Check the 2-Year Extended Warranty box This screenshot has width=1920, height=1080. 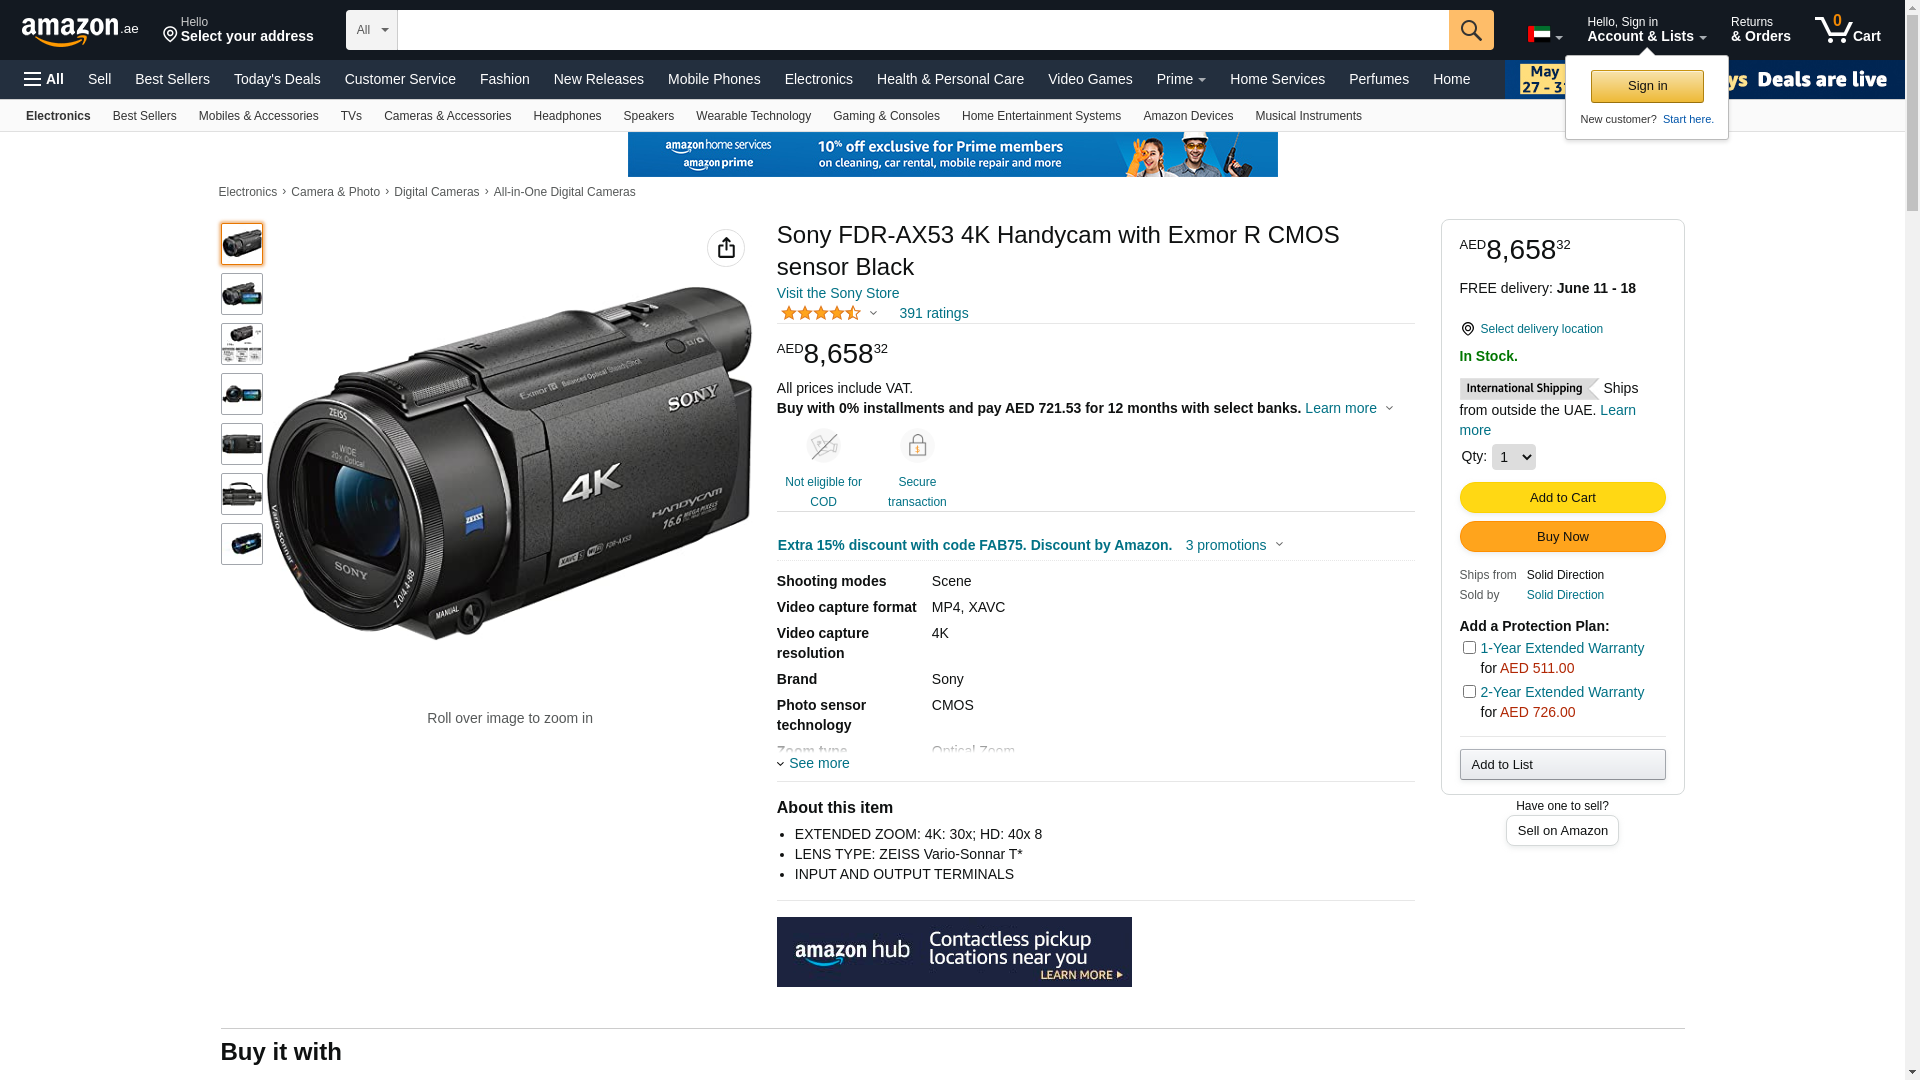coord(1468,692)
